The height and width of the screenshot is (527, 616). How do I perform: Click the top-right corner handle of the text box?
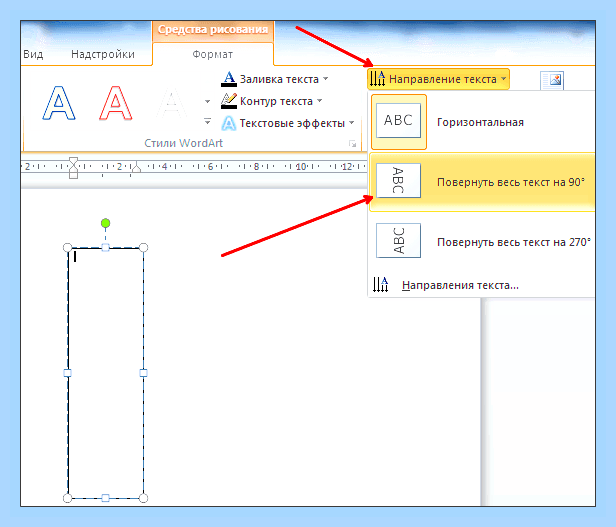[143, 248]
